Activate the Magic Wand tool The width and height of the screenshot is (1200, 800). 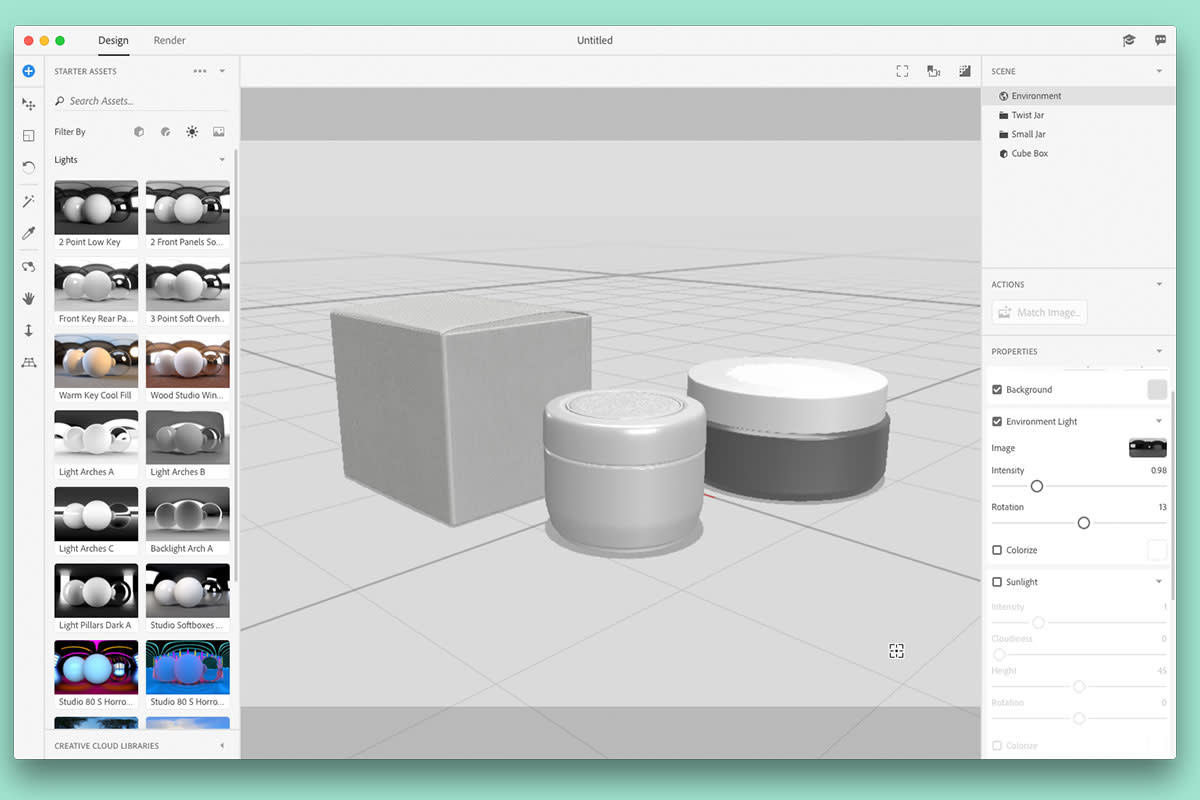pos(28,201)
